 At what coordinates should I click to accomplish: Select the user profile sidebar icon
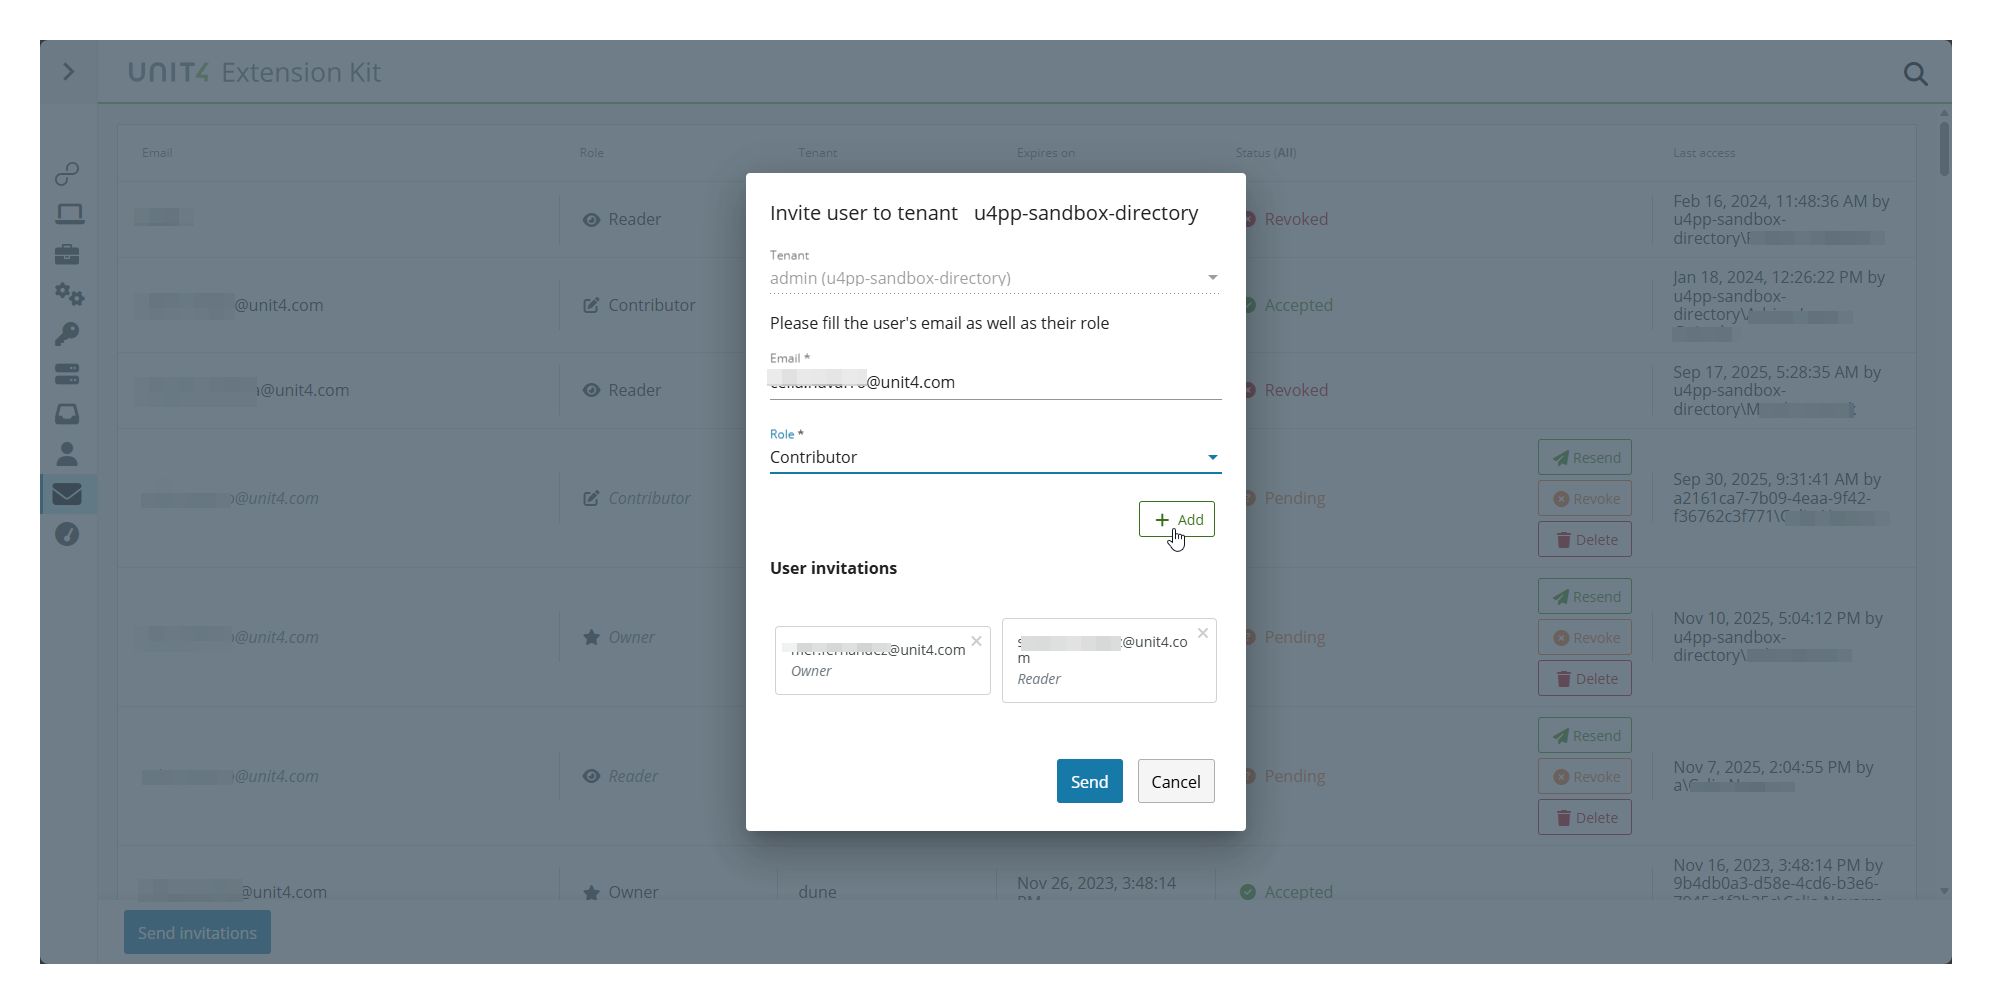[x=68, y=454]
